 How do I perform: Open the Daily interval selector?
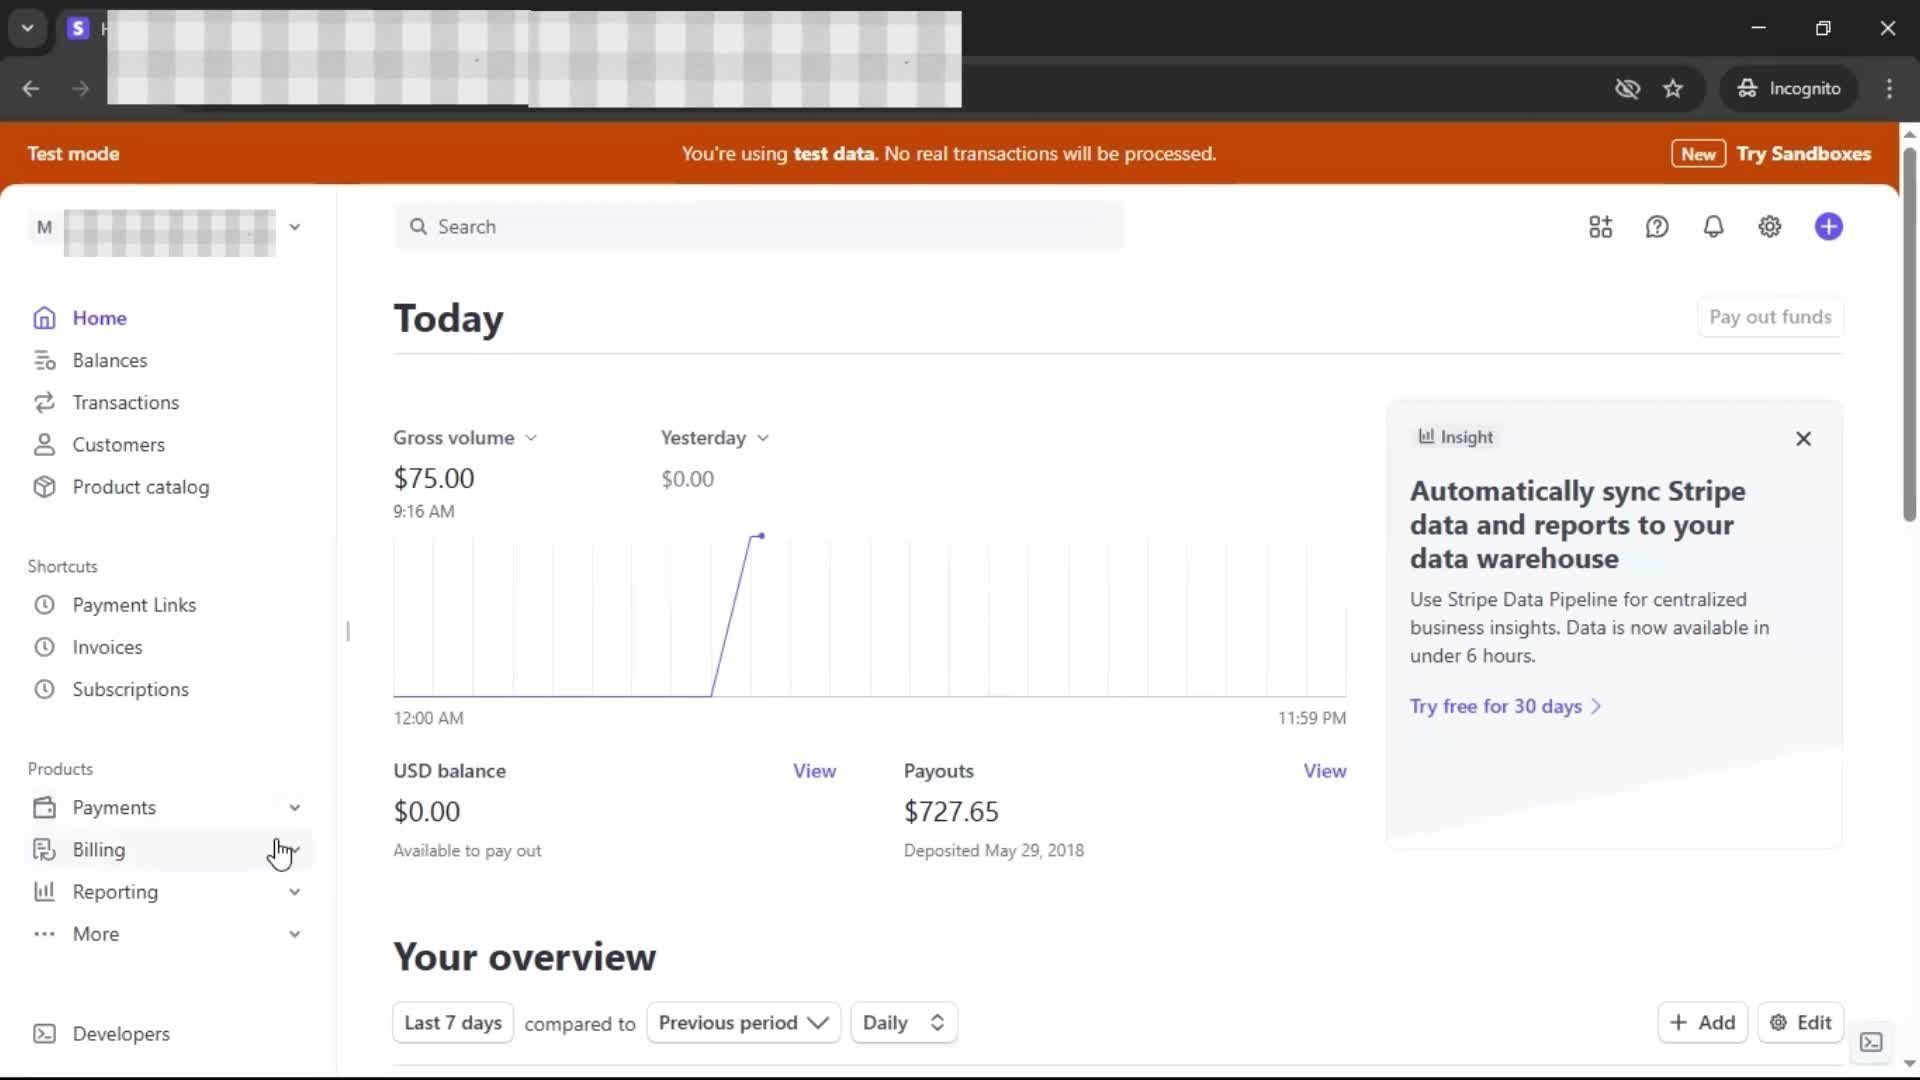coord(903,1022)
